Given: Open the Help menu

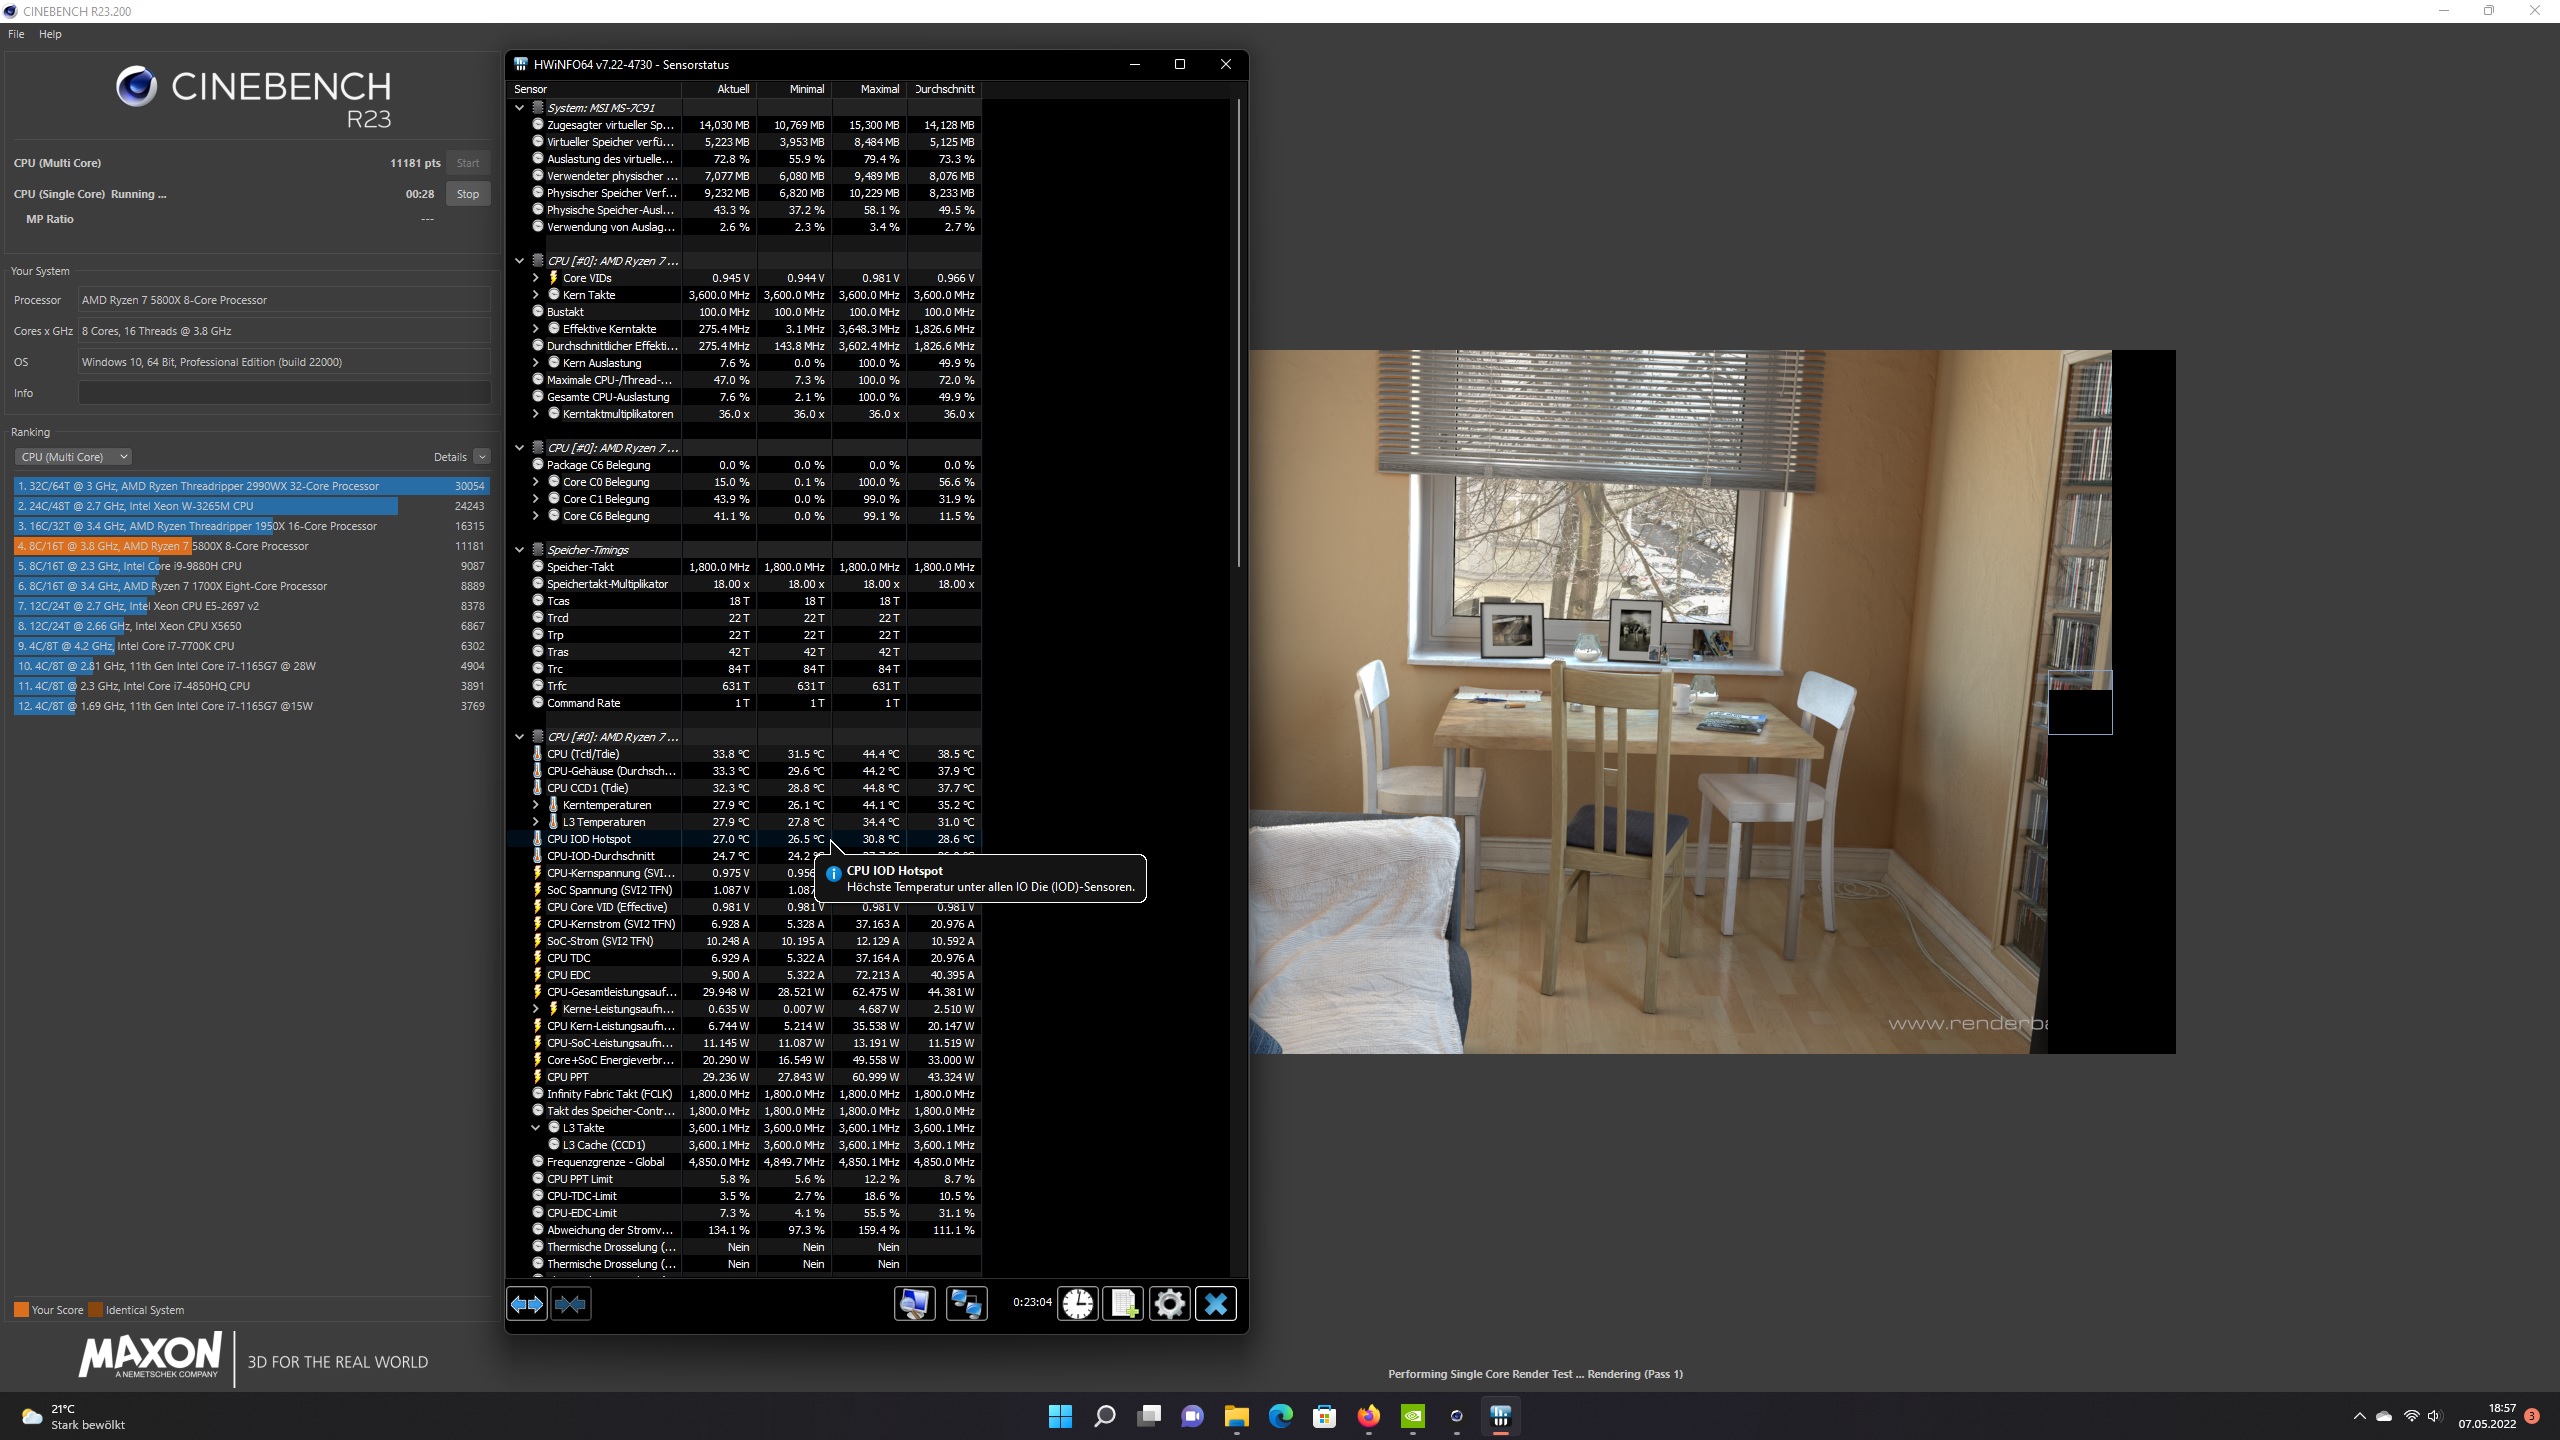Looking at the screenshot, I should click(x=50, y=34).
